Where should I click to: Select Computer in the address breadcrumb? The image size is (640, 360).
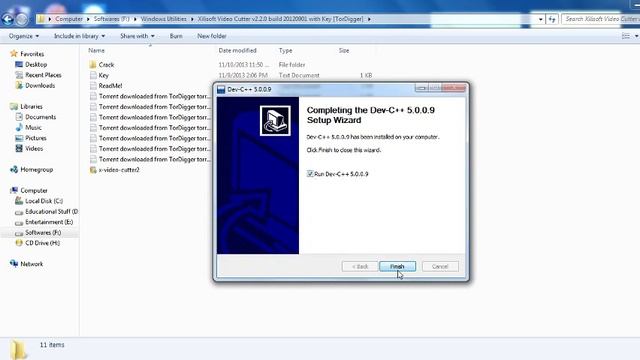pos(69,19)
